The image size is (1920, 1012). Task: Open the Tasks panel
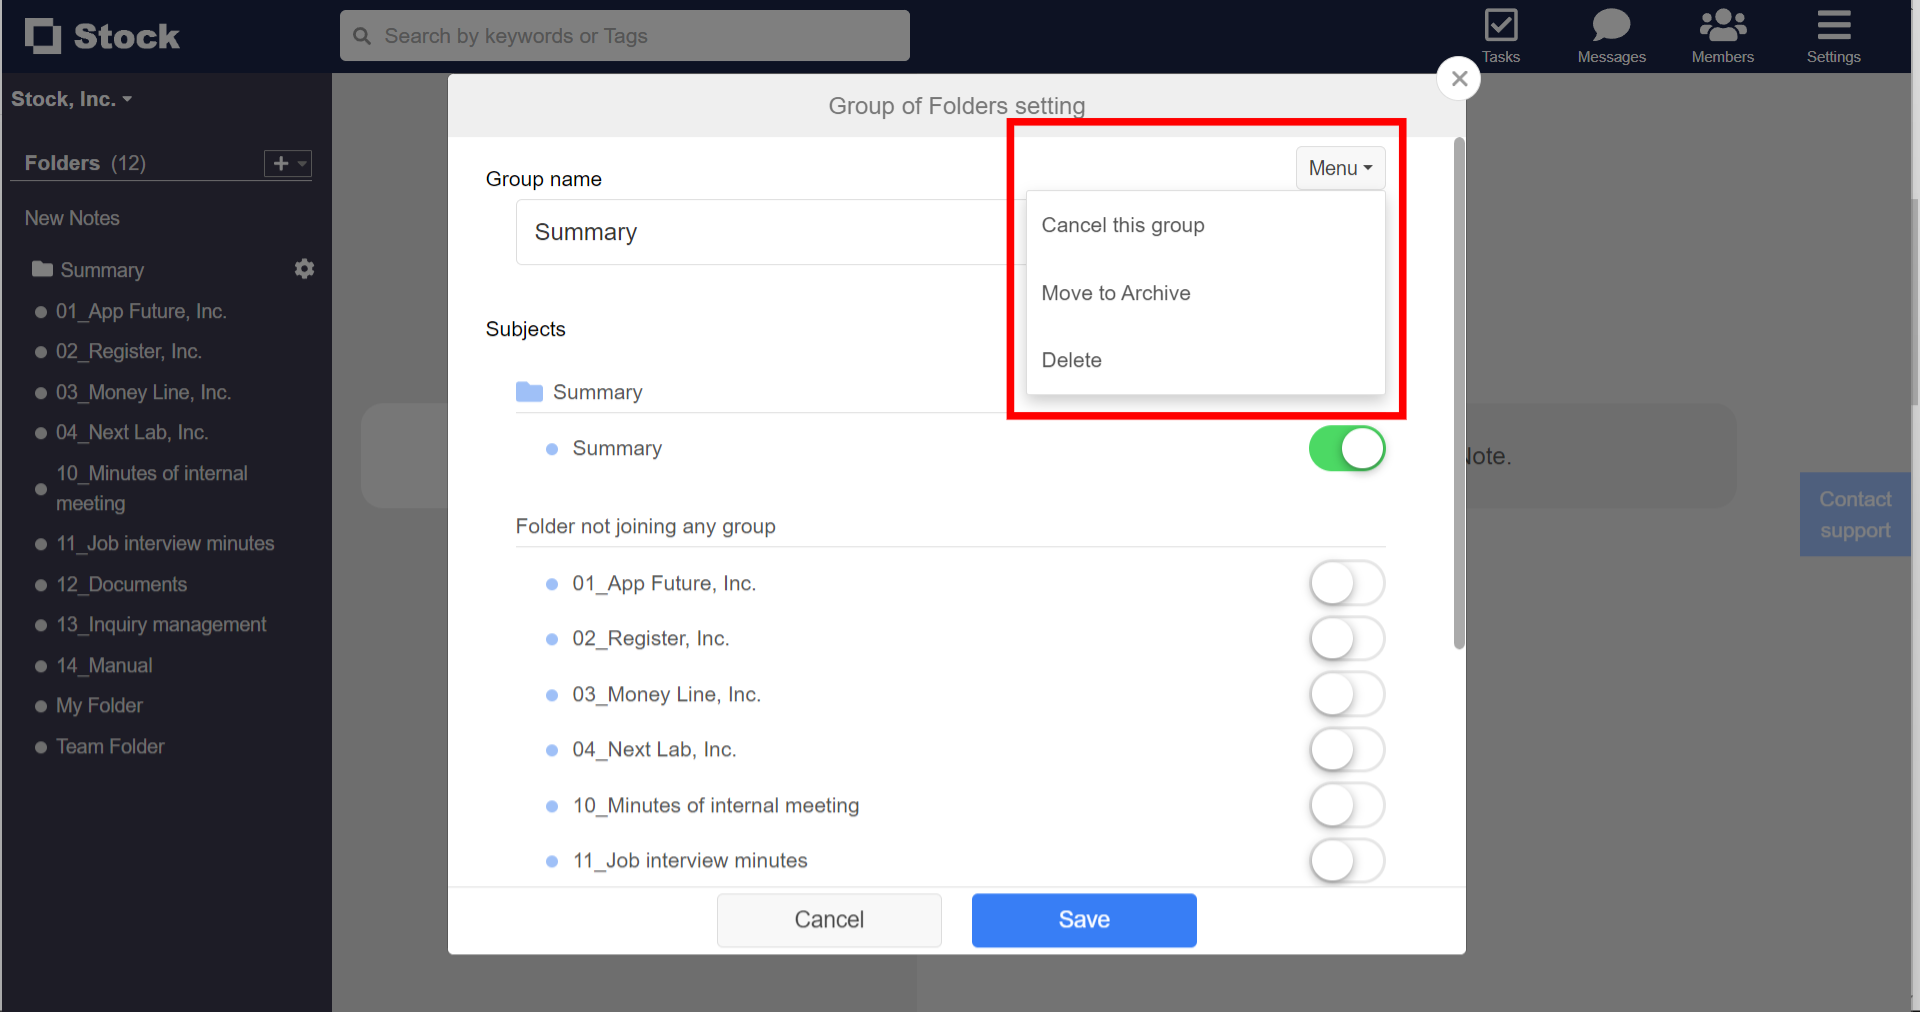point(1501,35)
